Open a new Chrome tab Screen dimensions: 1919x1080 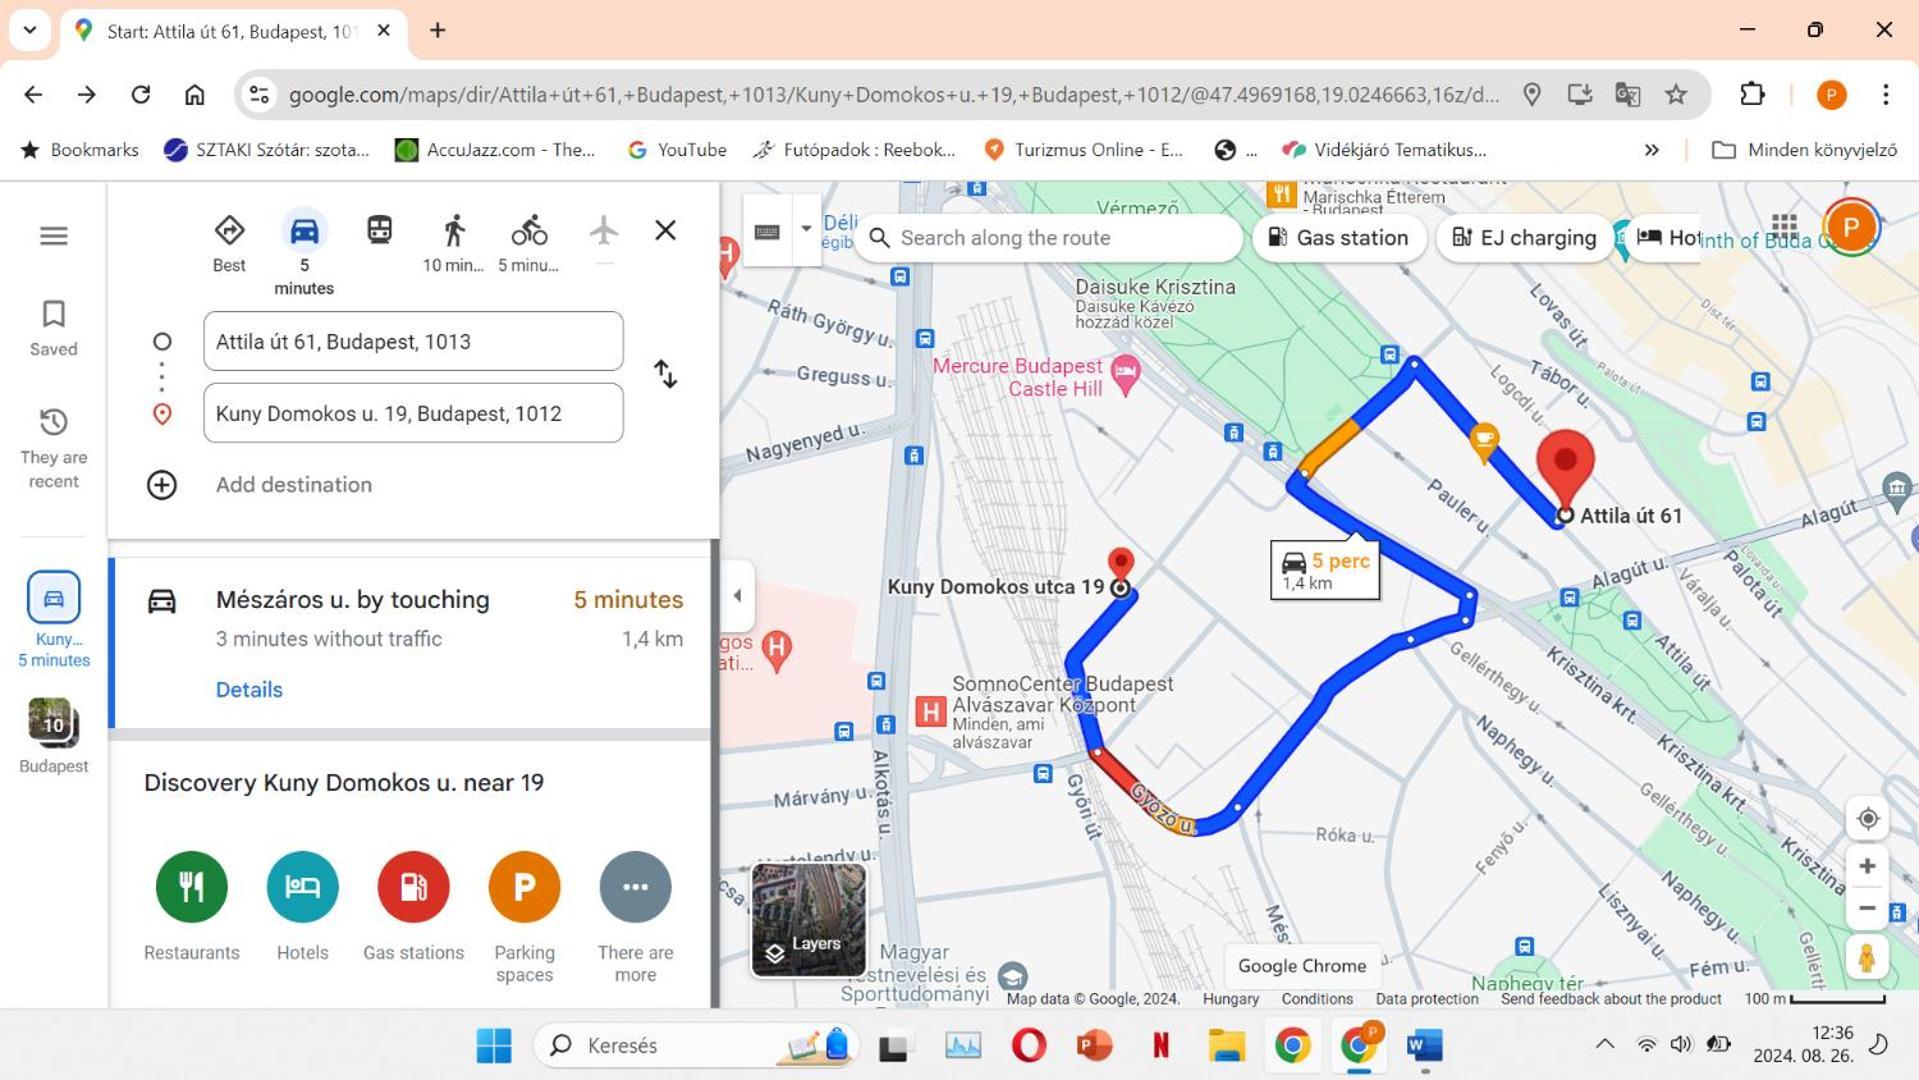point(437,30)
